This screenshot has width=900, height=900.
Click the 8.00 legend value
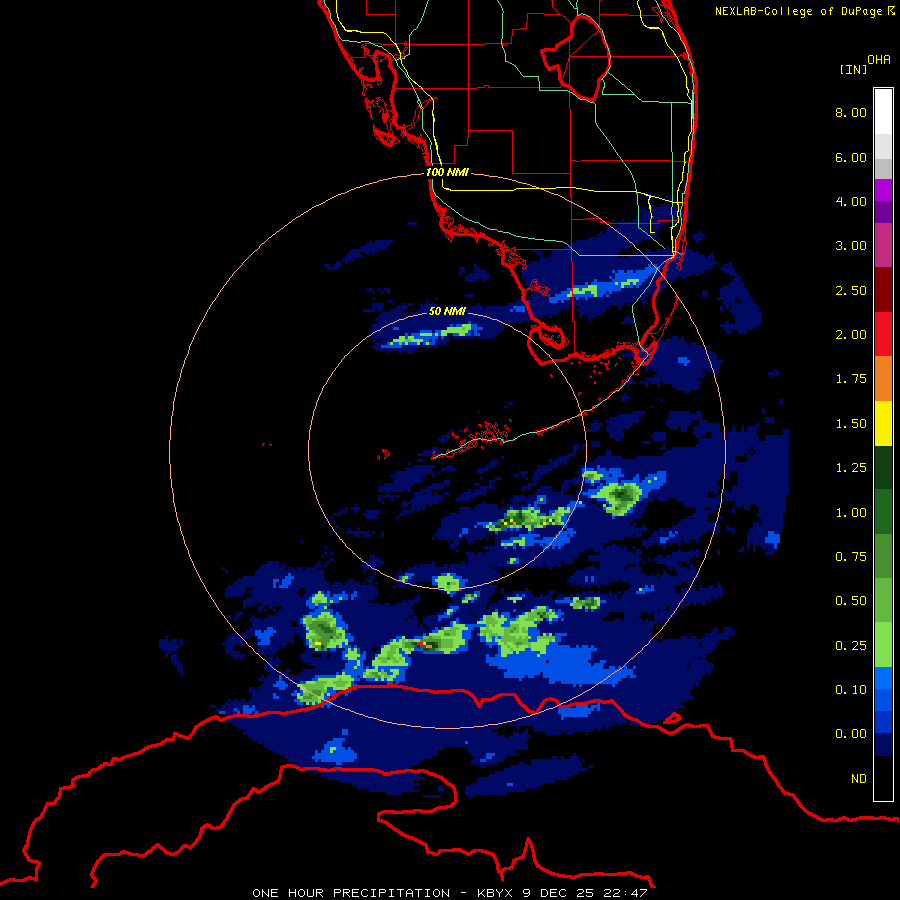coord(851,112)
